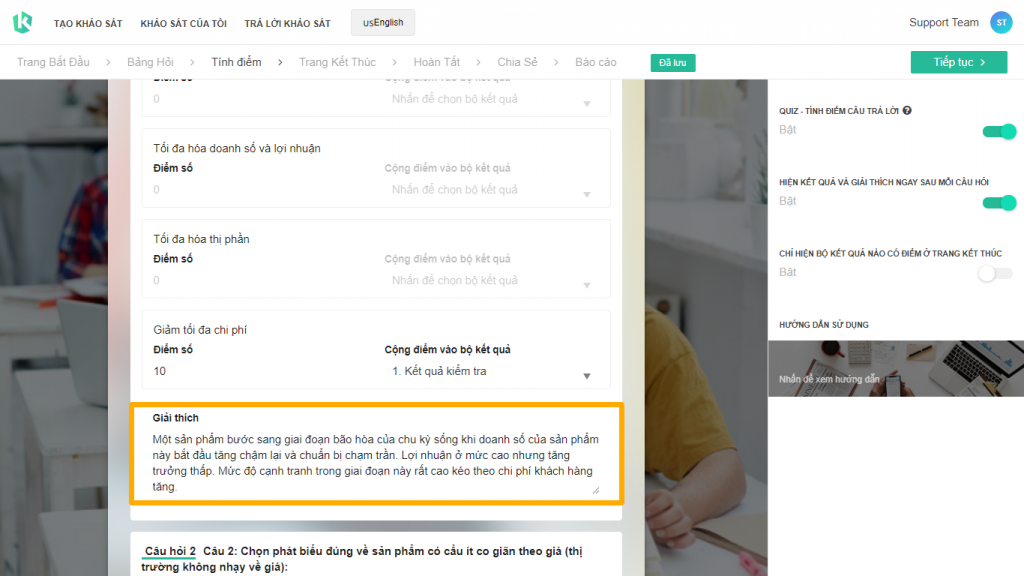Click score field for Tối đa hóa doanh số
The image size is (1024, 576).
261,190
